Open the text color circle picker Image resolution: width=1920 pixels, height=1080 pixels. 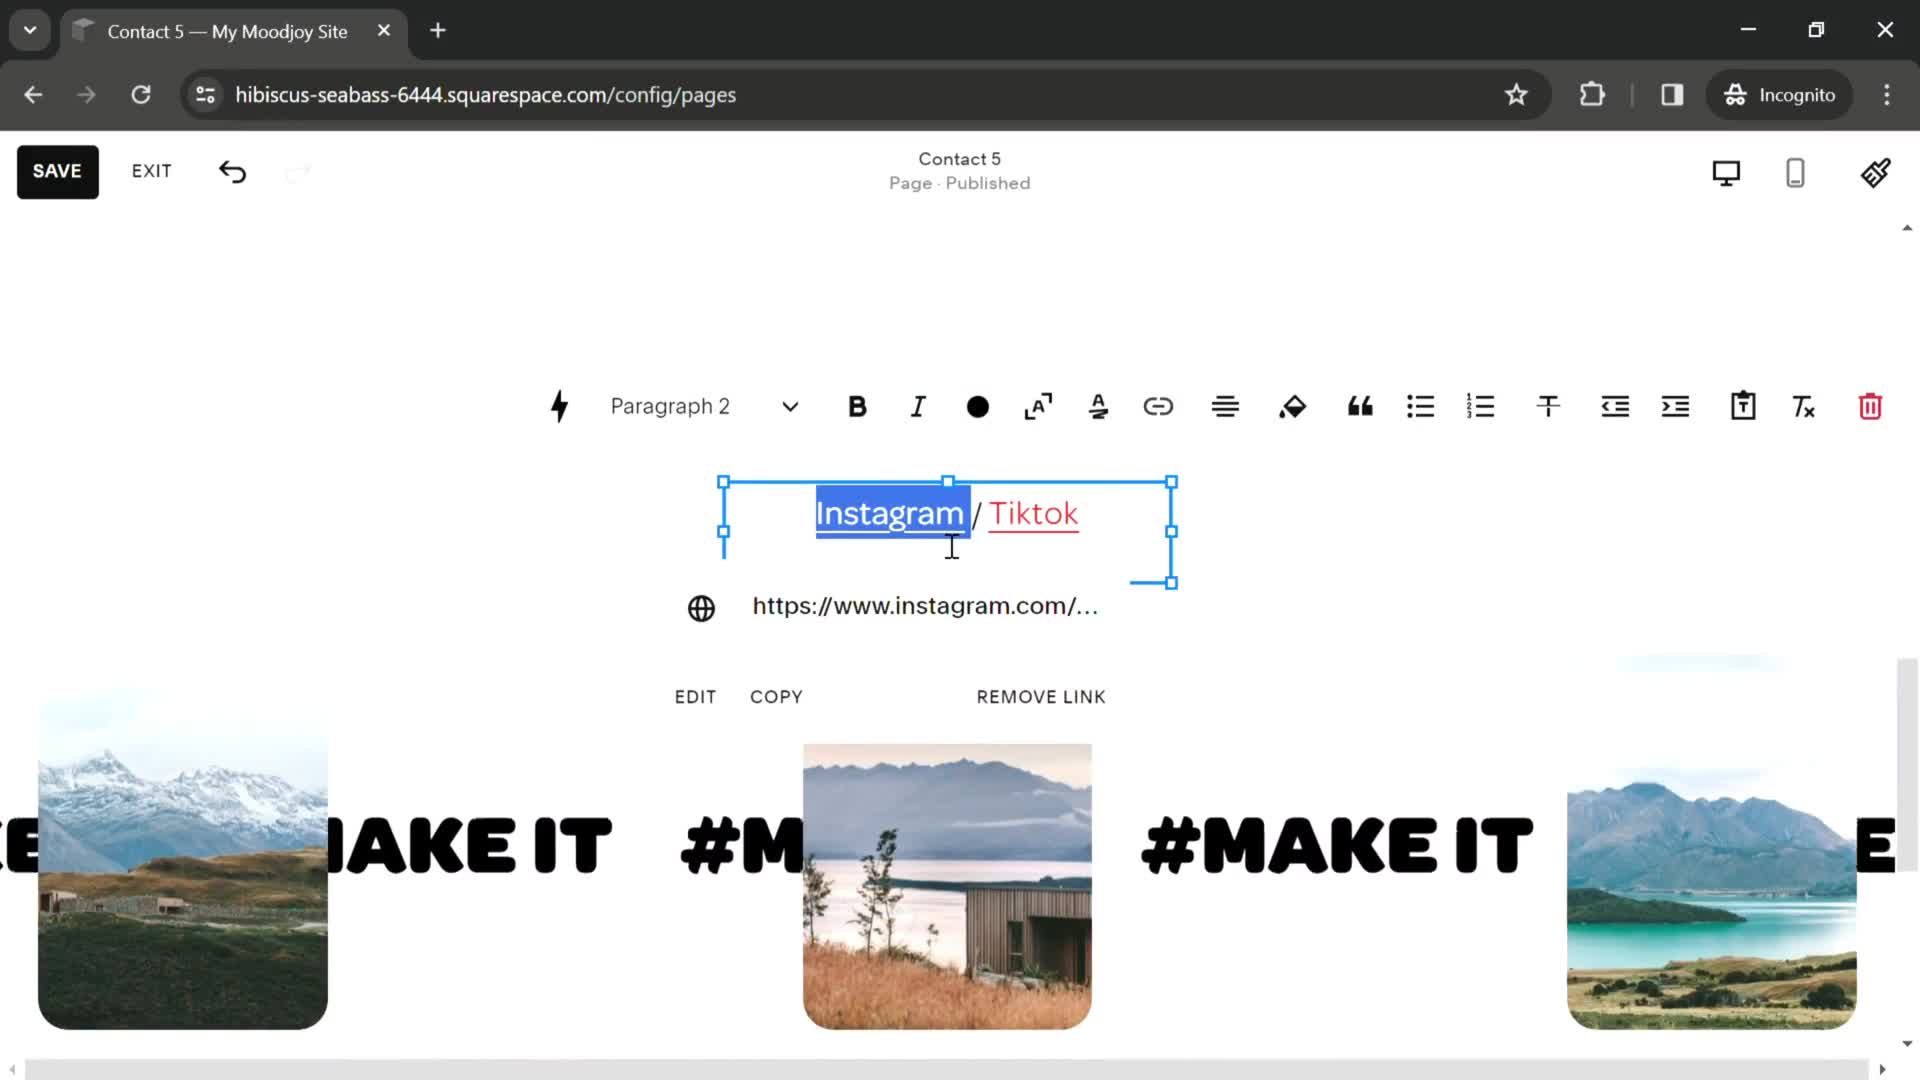[x=978, y=407]
